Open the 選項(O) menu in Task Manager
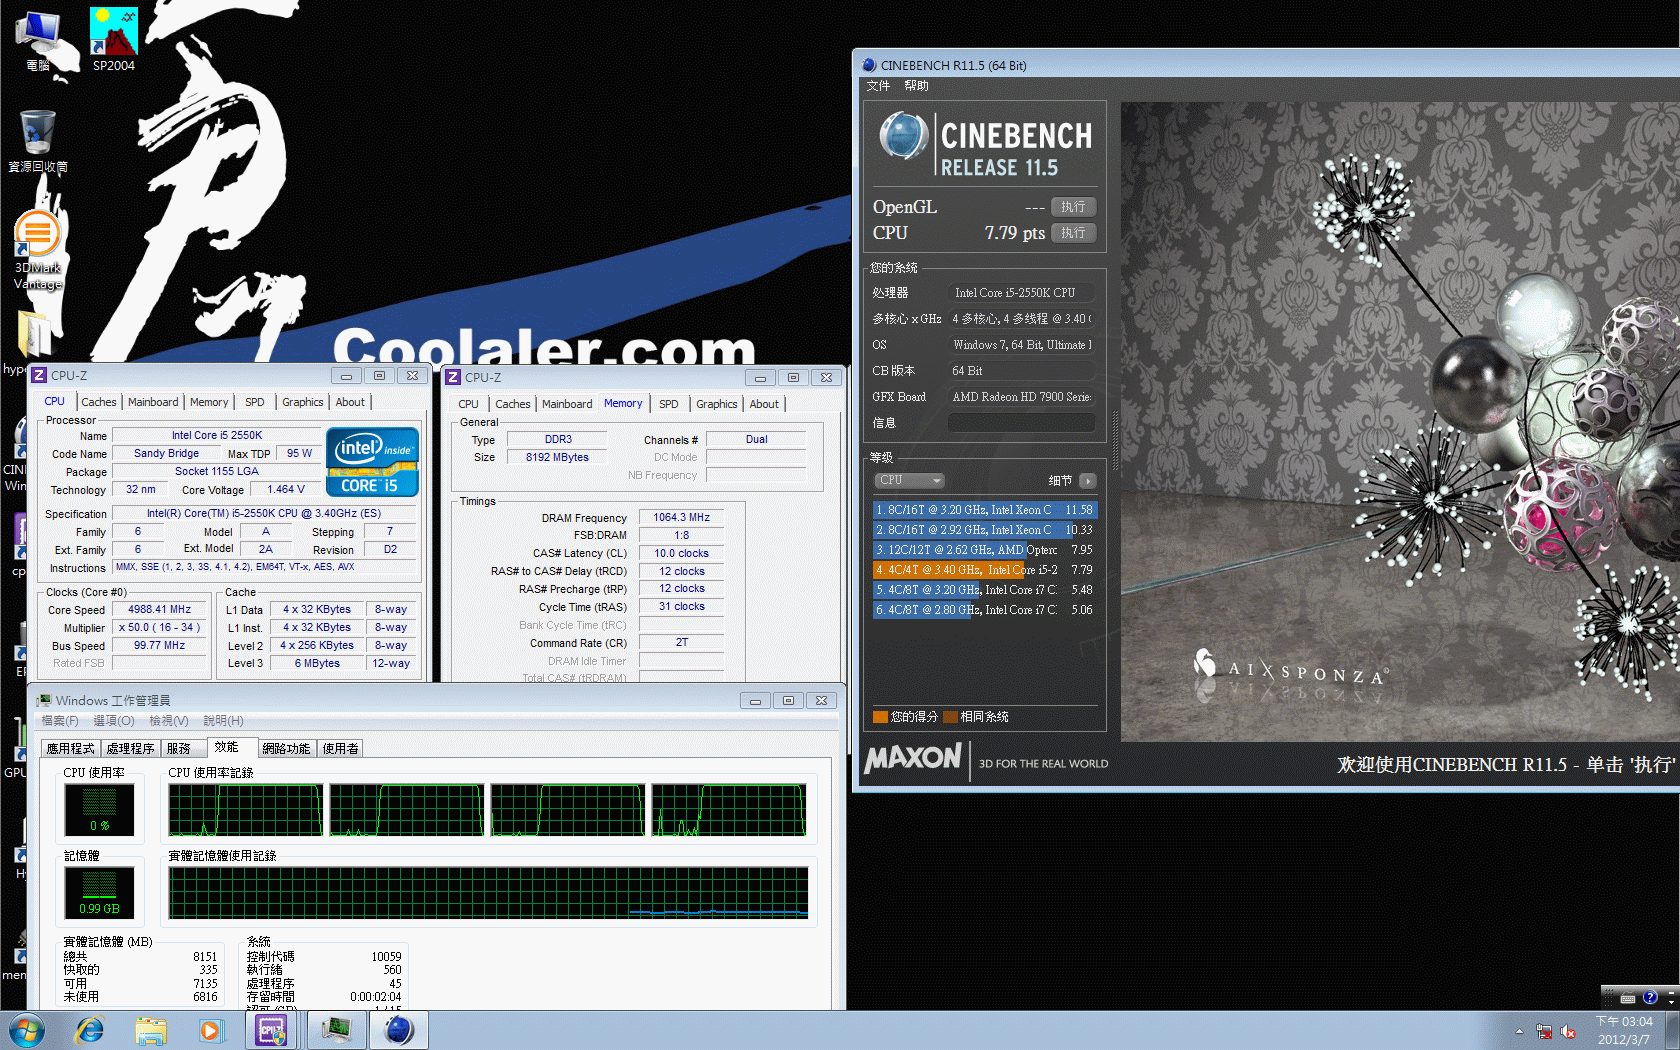Viewport: 1680px width, 1050px height. 114,721
